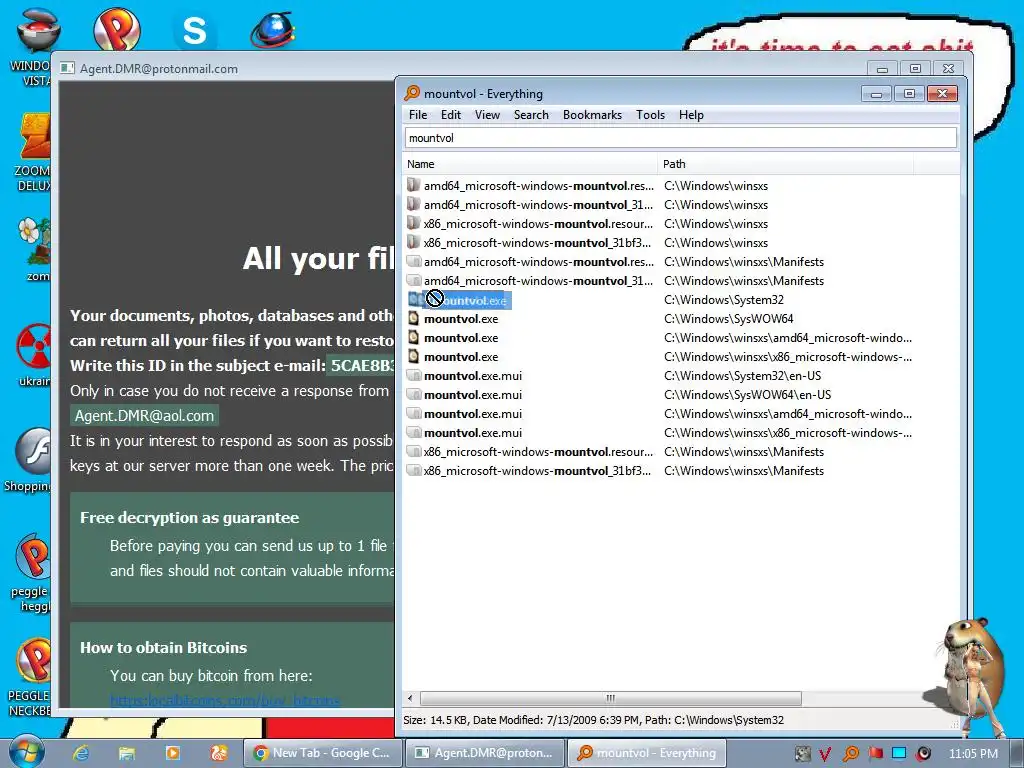The width and height of the screenshot is (1024, 768).
Task: Open the flower zom desktop icon
Action: coord(35,249)
